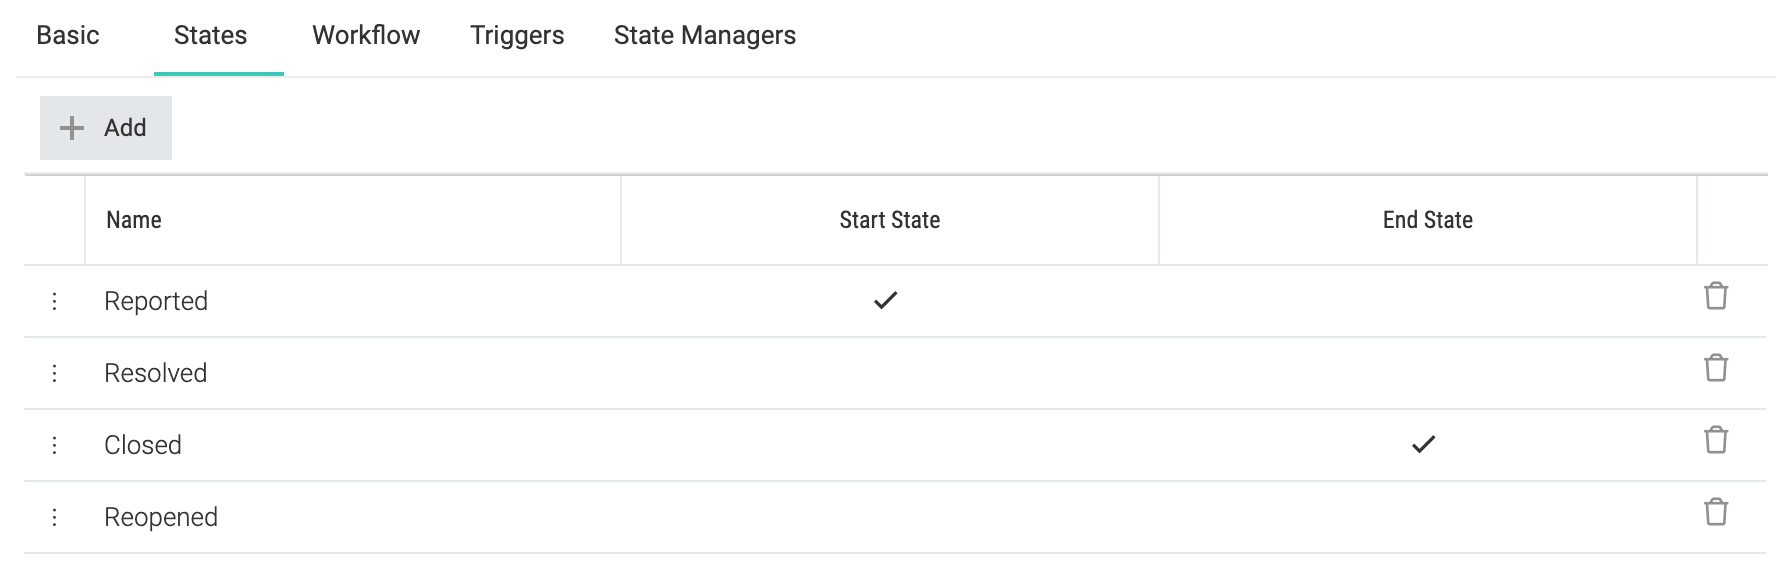This screenshot has height=586, width=1790.
Task: Uncheck Start State for Reported
Action: [x=885, y=300]
